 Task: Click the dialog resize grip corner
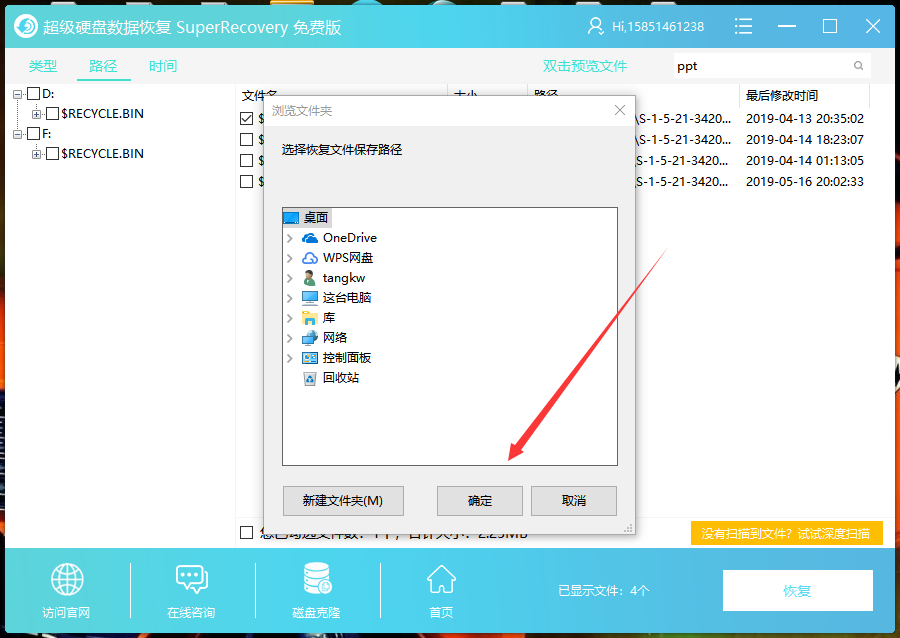[x=629, y=528]
